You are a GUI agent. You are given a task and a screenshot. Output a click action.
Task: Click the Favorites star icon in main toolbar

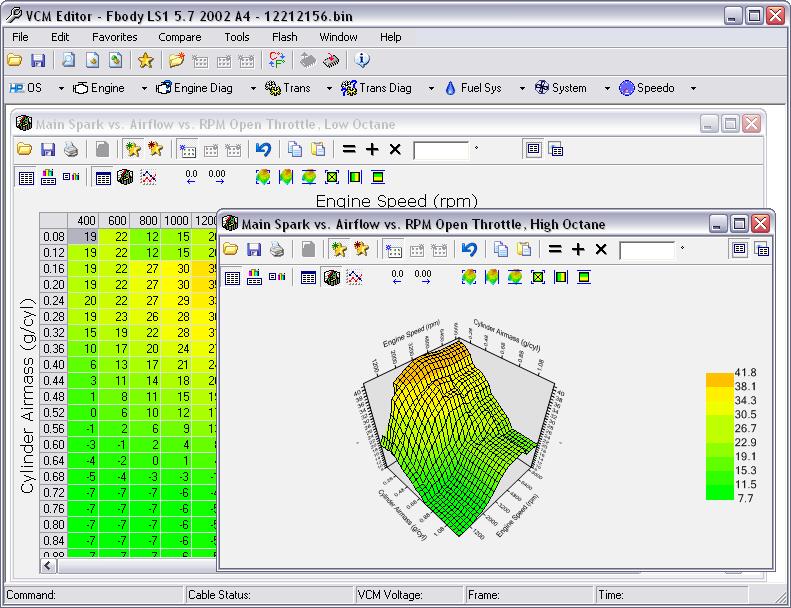145,61
